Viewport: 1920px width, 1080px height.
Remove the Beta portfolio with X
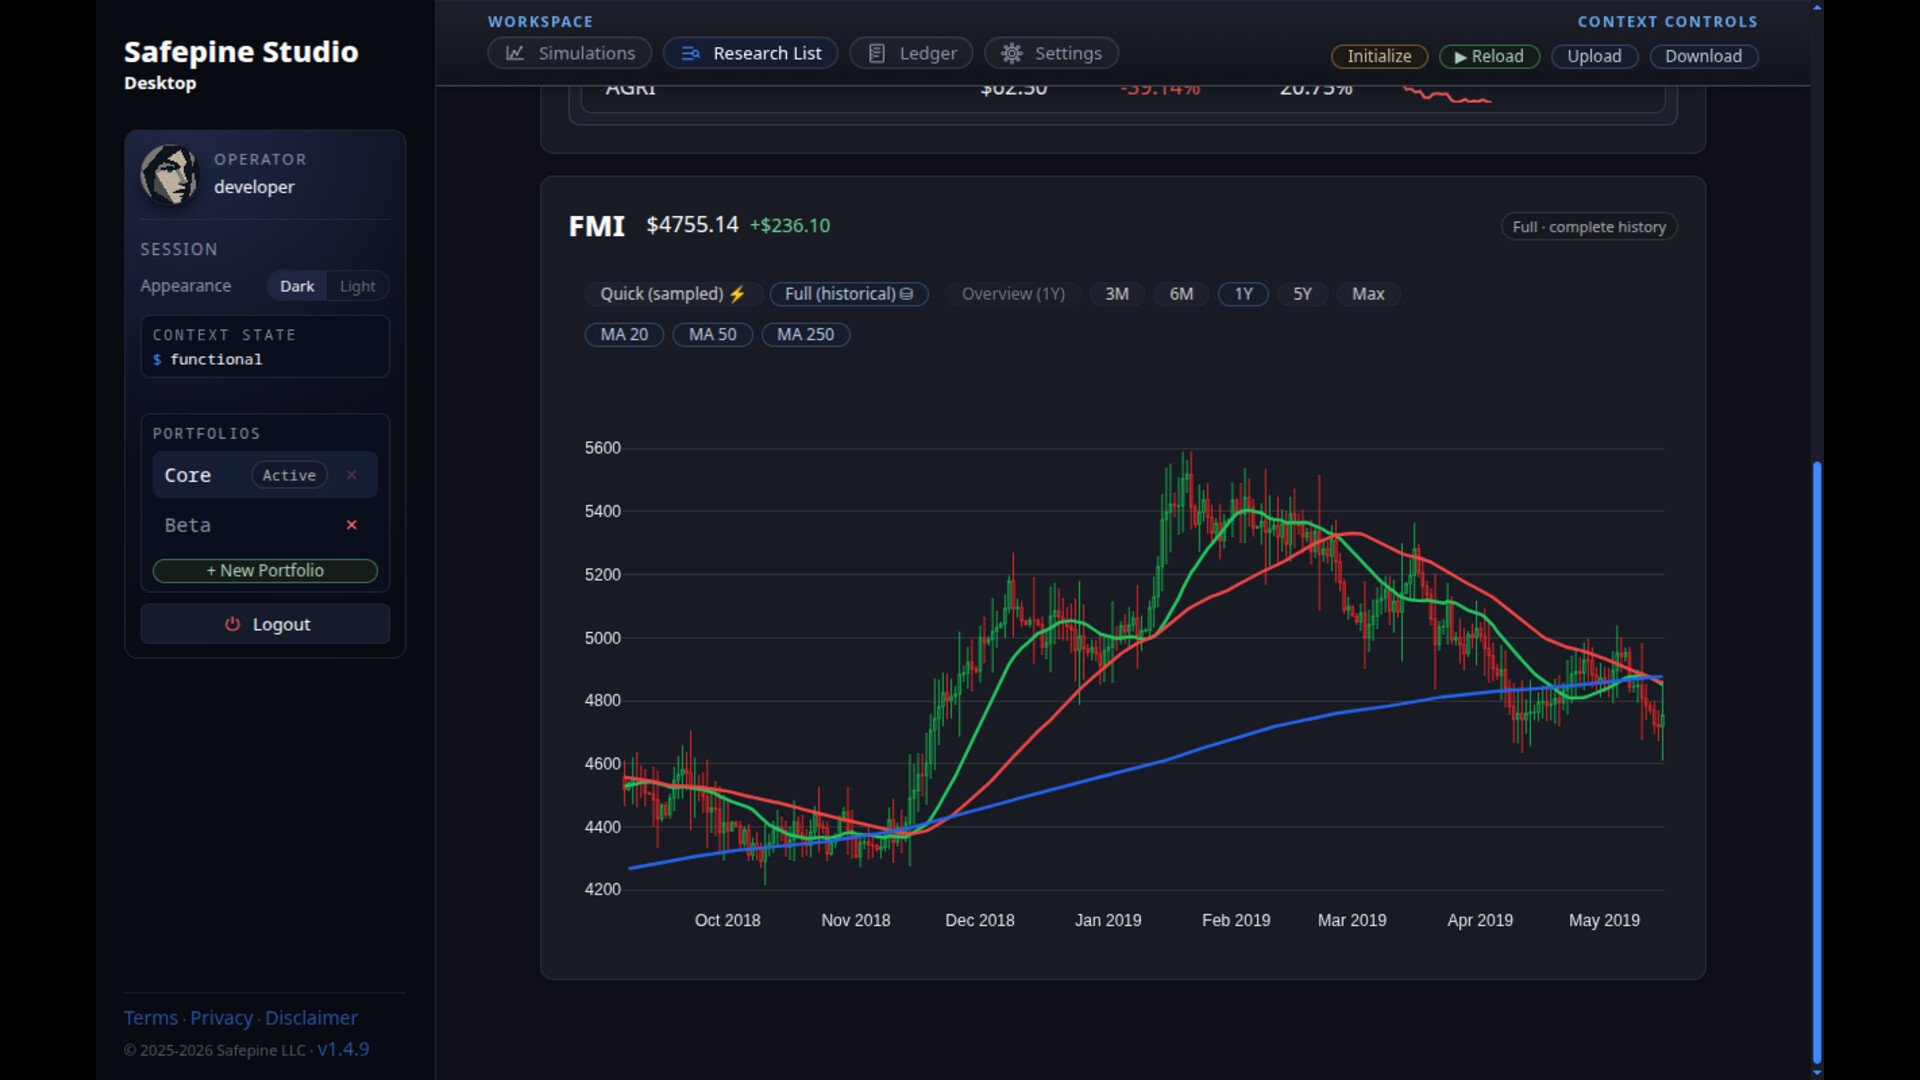coord(351,525)
